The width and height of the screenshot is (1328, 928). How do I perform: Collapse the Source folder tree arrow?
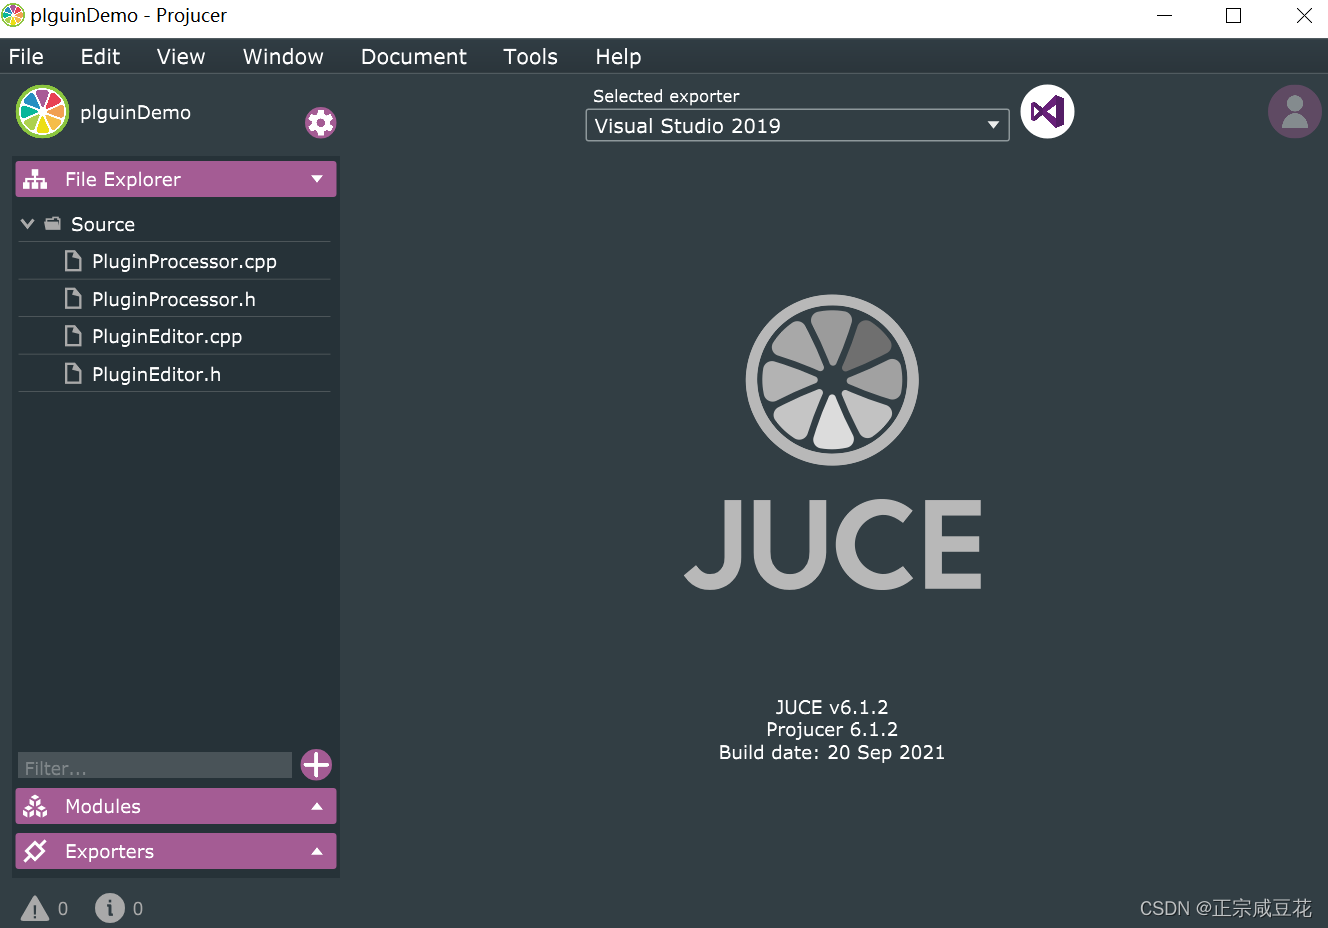(28, 224)
